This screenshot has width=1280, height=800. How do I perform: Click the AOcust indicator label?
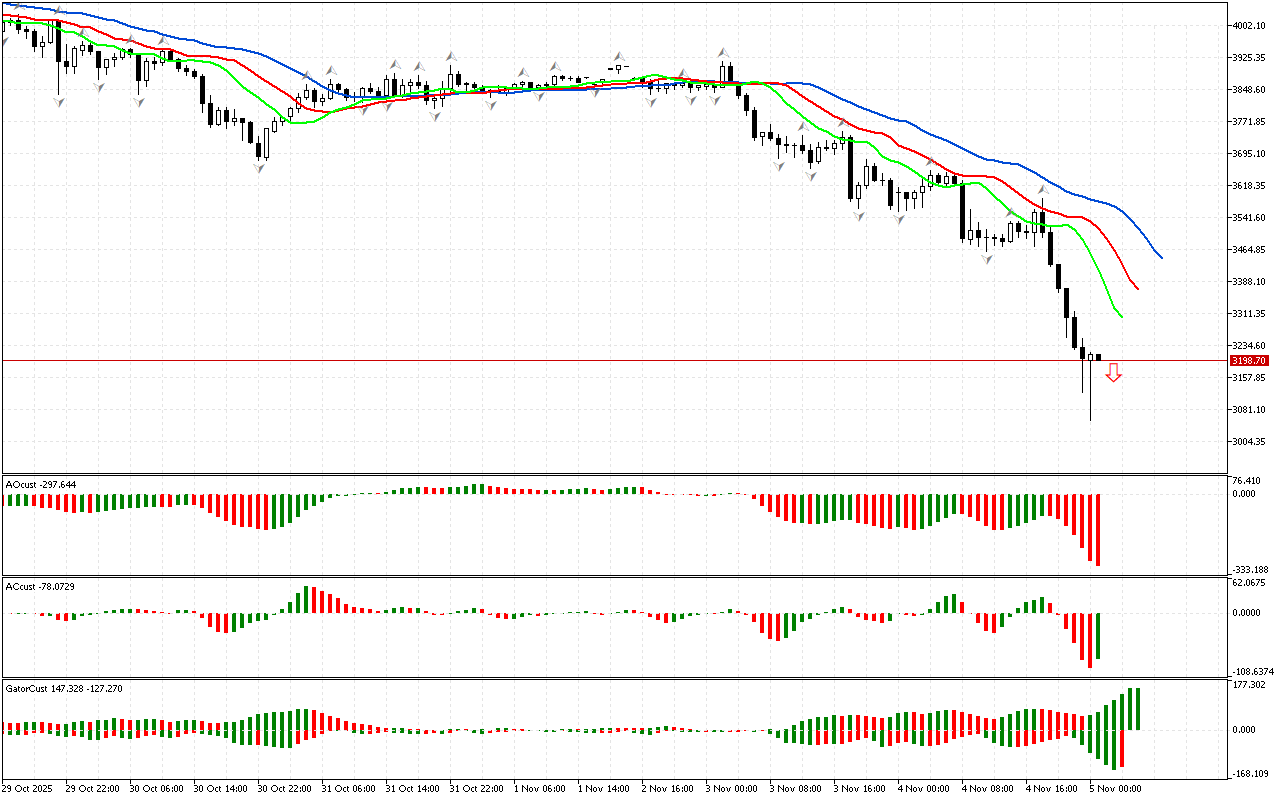click(40, 484)
